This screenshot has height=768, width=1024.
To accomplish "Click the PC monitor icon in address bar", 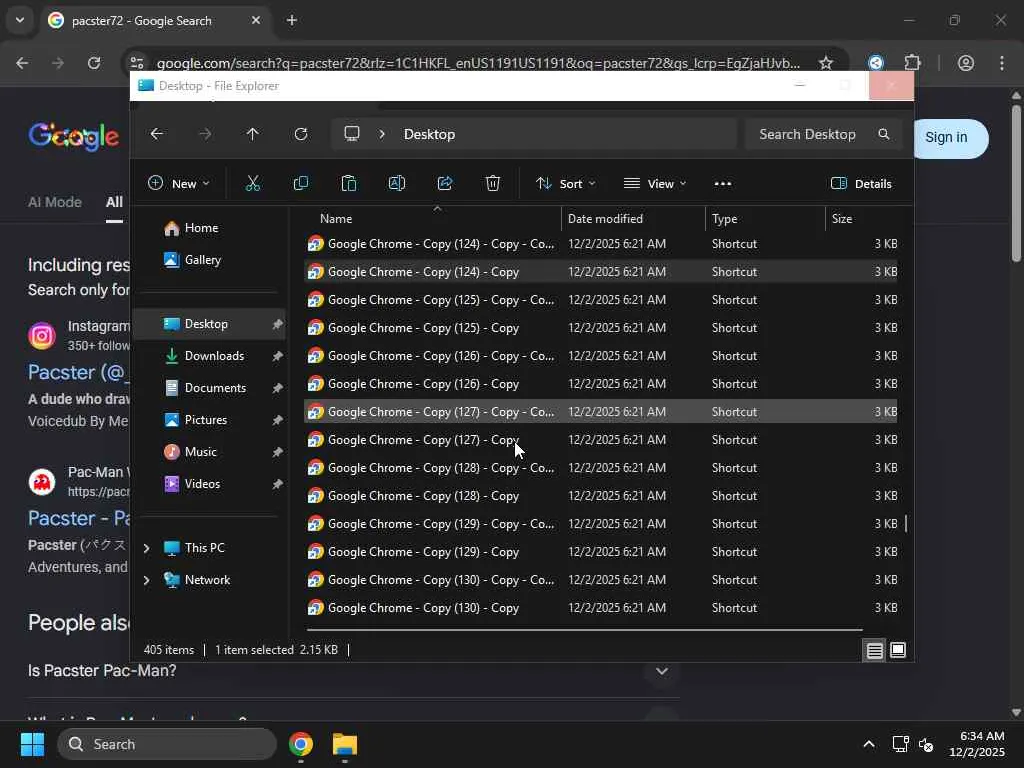I will (352, 134).
